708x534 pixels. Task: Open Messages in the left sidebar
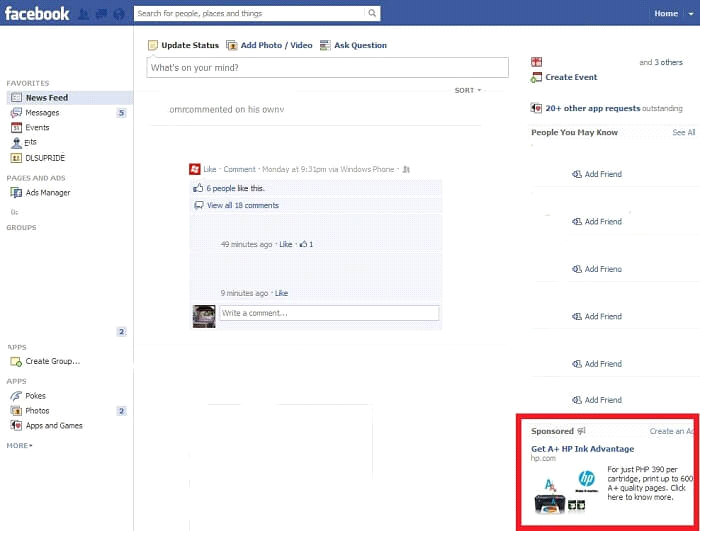pos(42,113)
